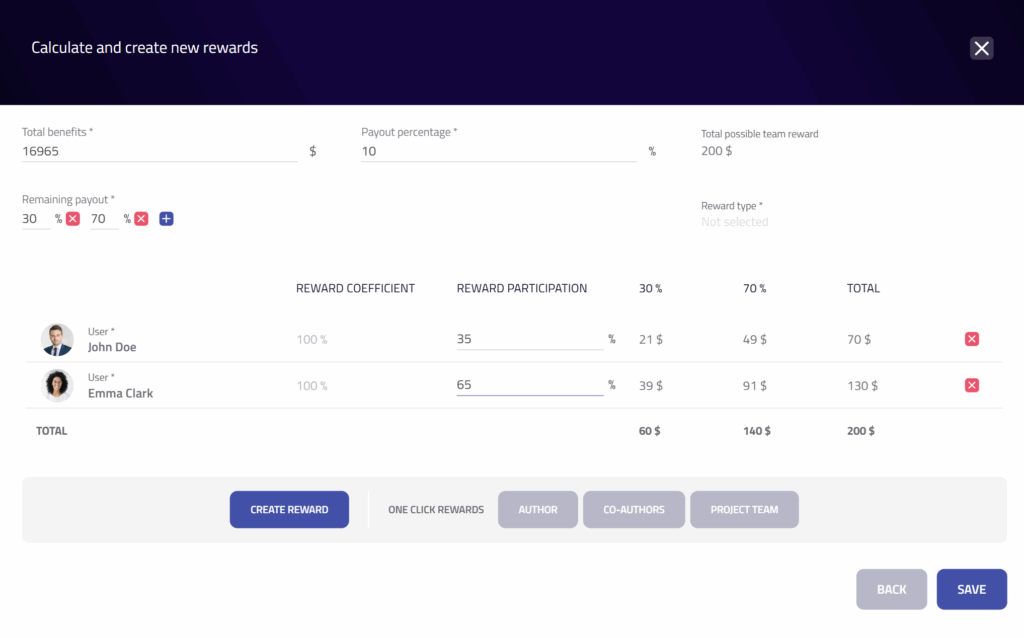Image resolution: width=1024 pixels, height=638 pixels.
Task: Click John Doe's avatar photo
Action: pyautogui.click(x=57, y=340)
